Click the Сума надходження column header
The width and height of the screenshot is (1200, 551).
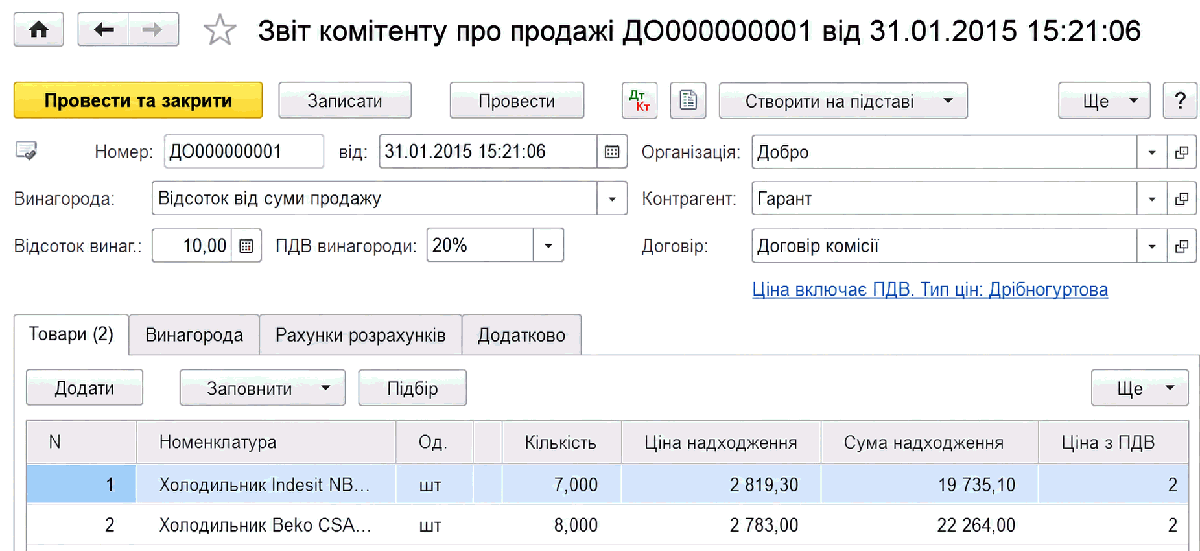point(929,442)
